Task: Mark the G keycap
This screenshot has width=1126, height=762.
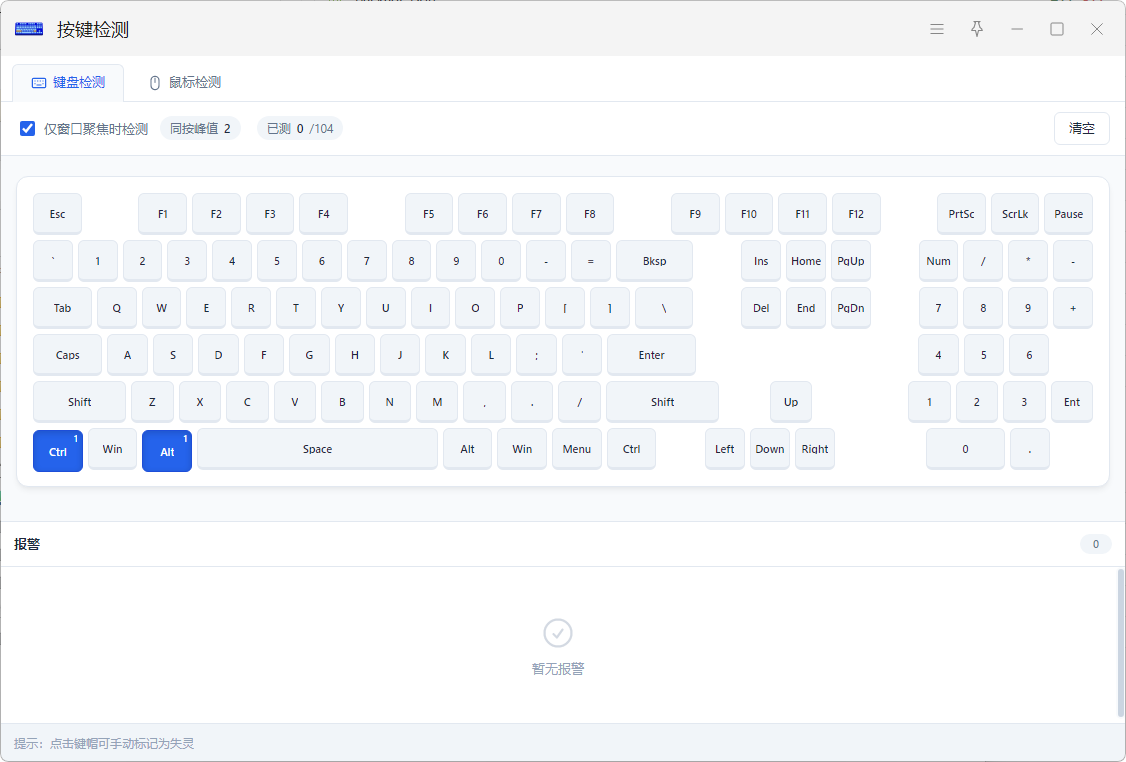Action: click(310, 355)
